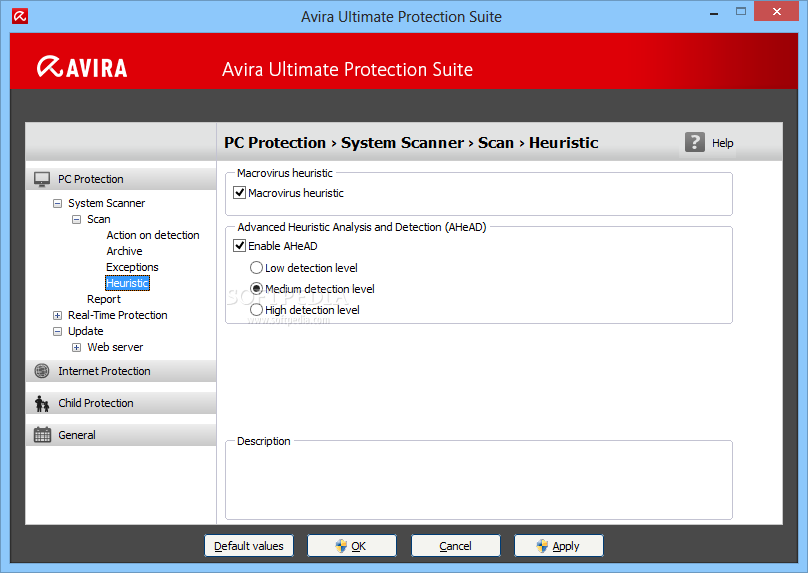Select the Scan tree label

tap(98, 219)
